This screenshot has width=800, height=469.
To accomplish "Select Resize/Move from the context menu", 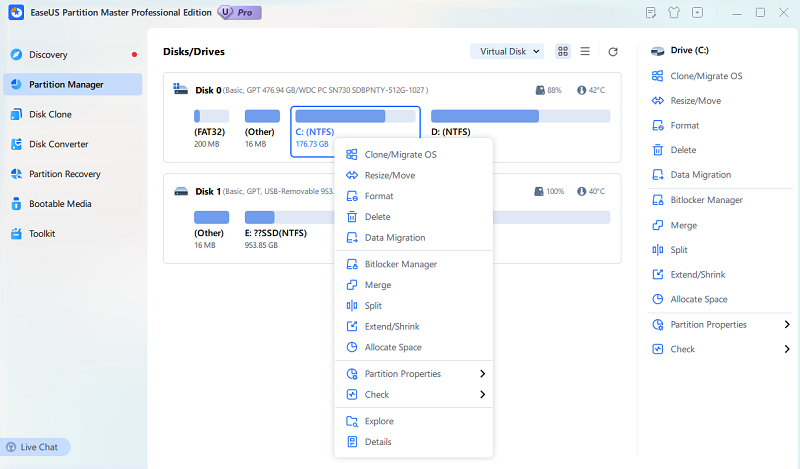I will [389, 176].
